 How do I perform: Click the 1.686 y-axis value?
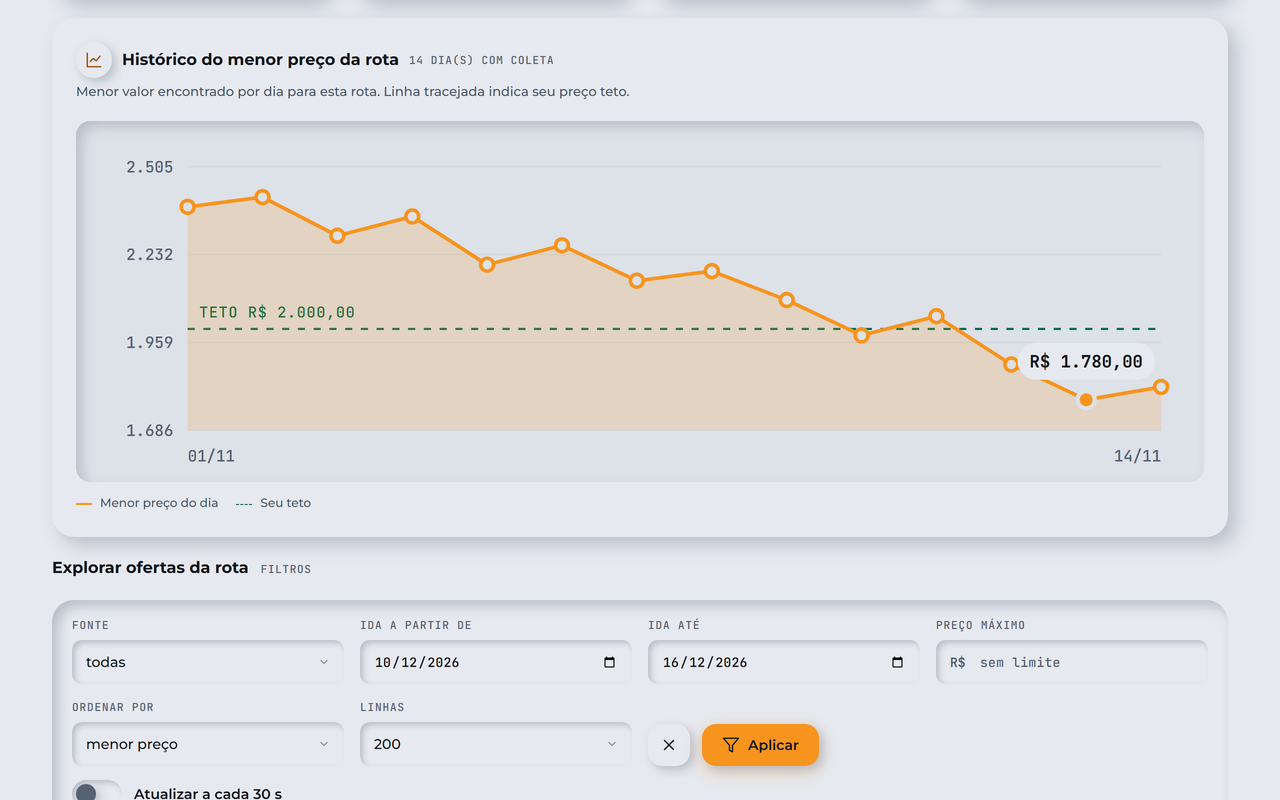150,431
